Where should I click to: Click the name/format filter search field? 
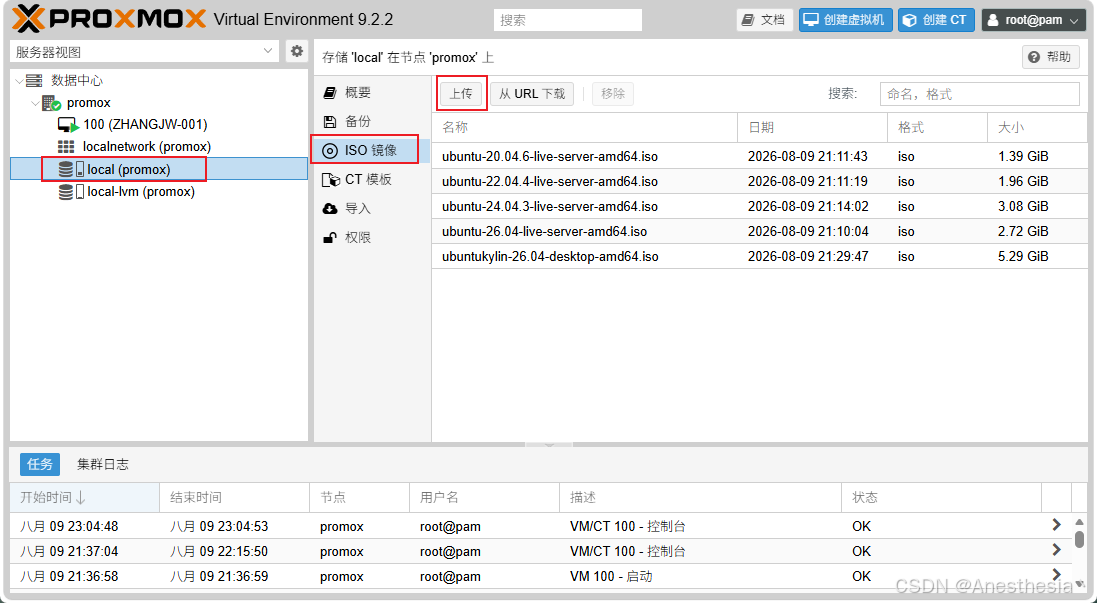point(979,94)
